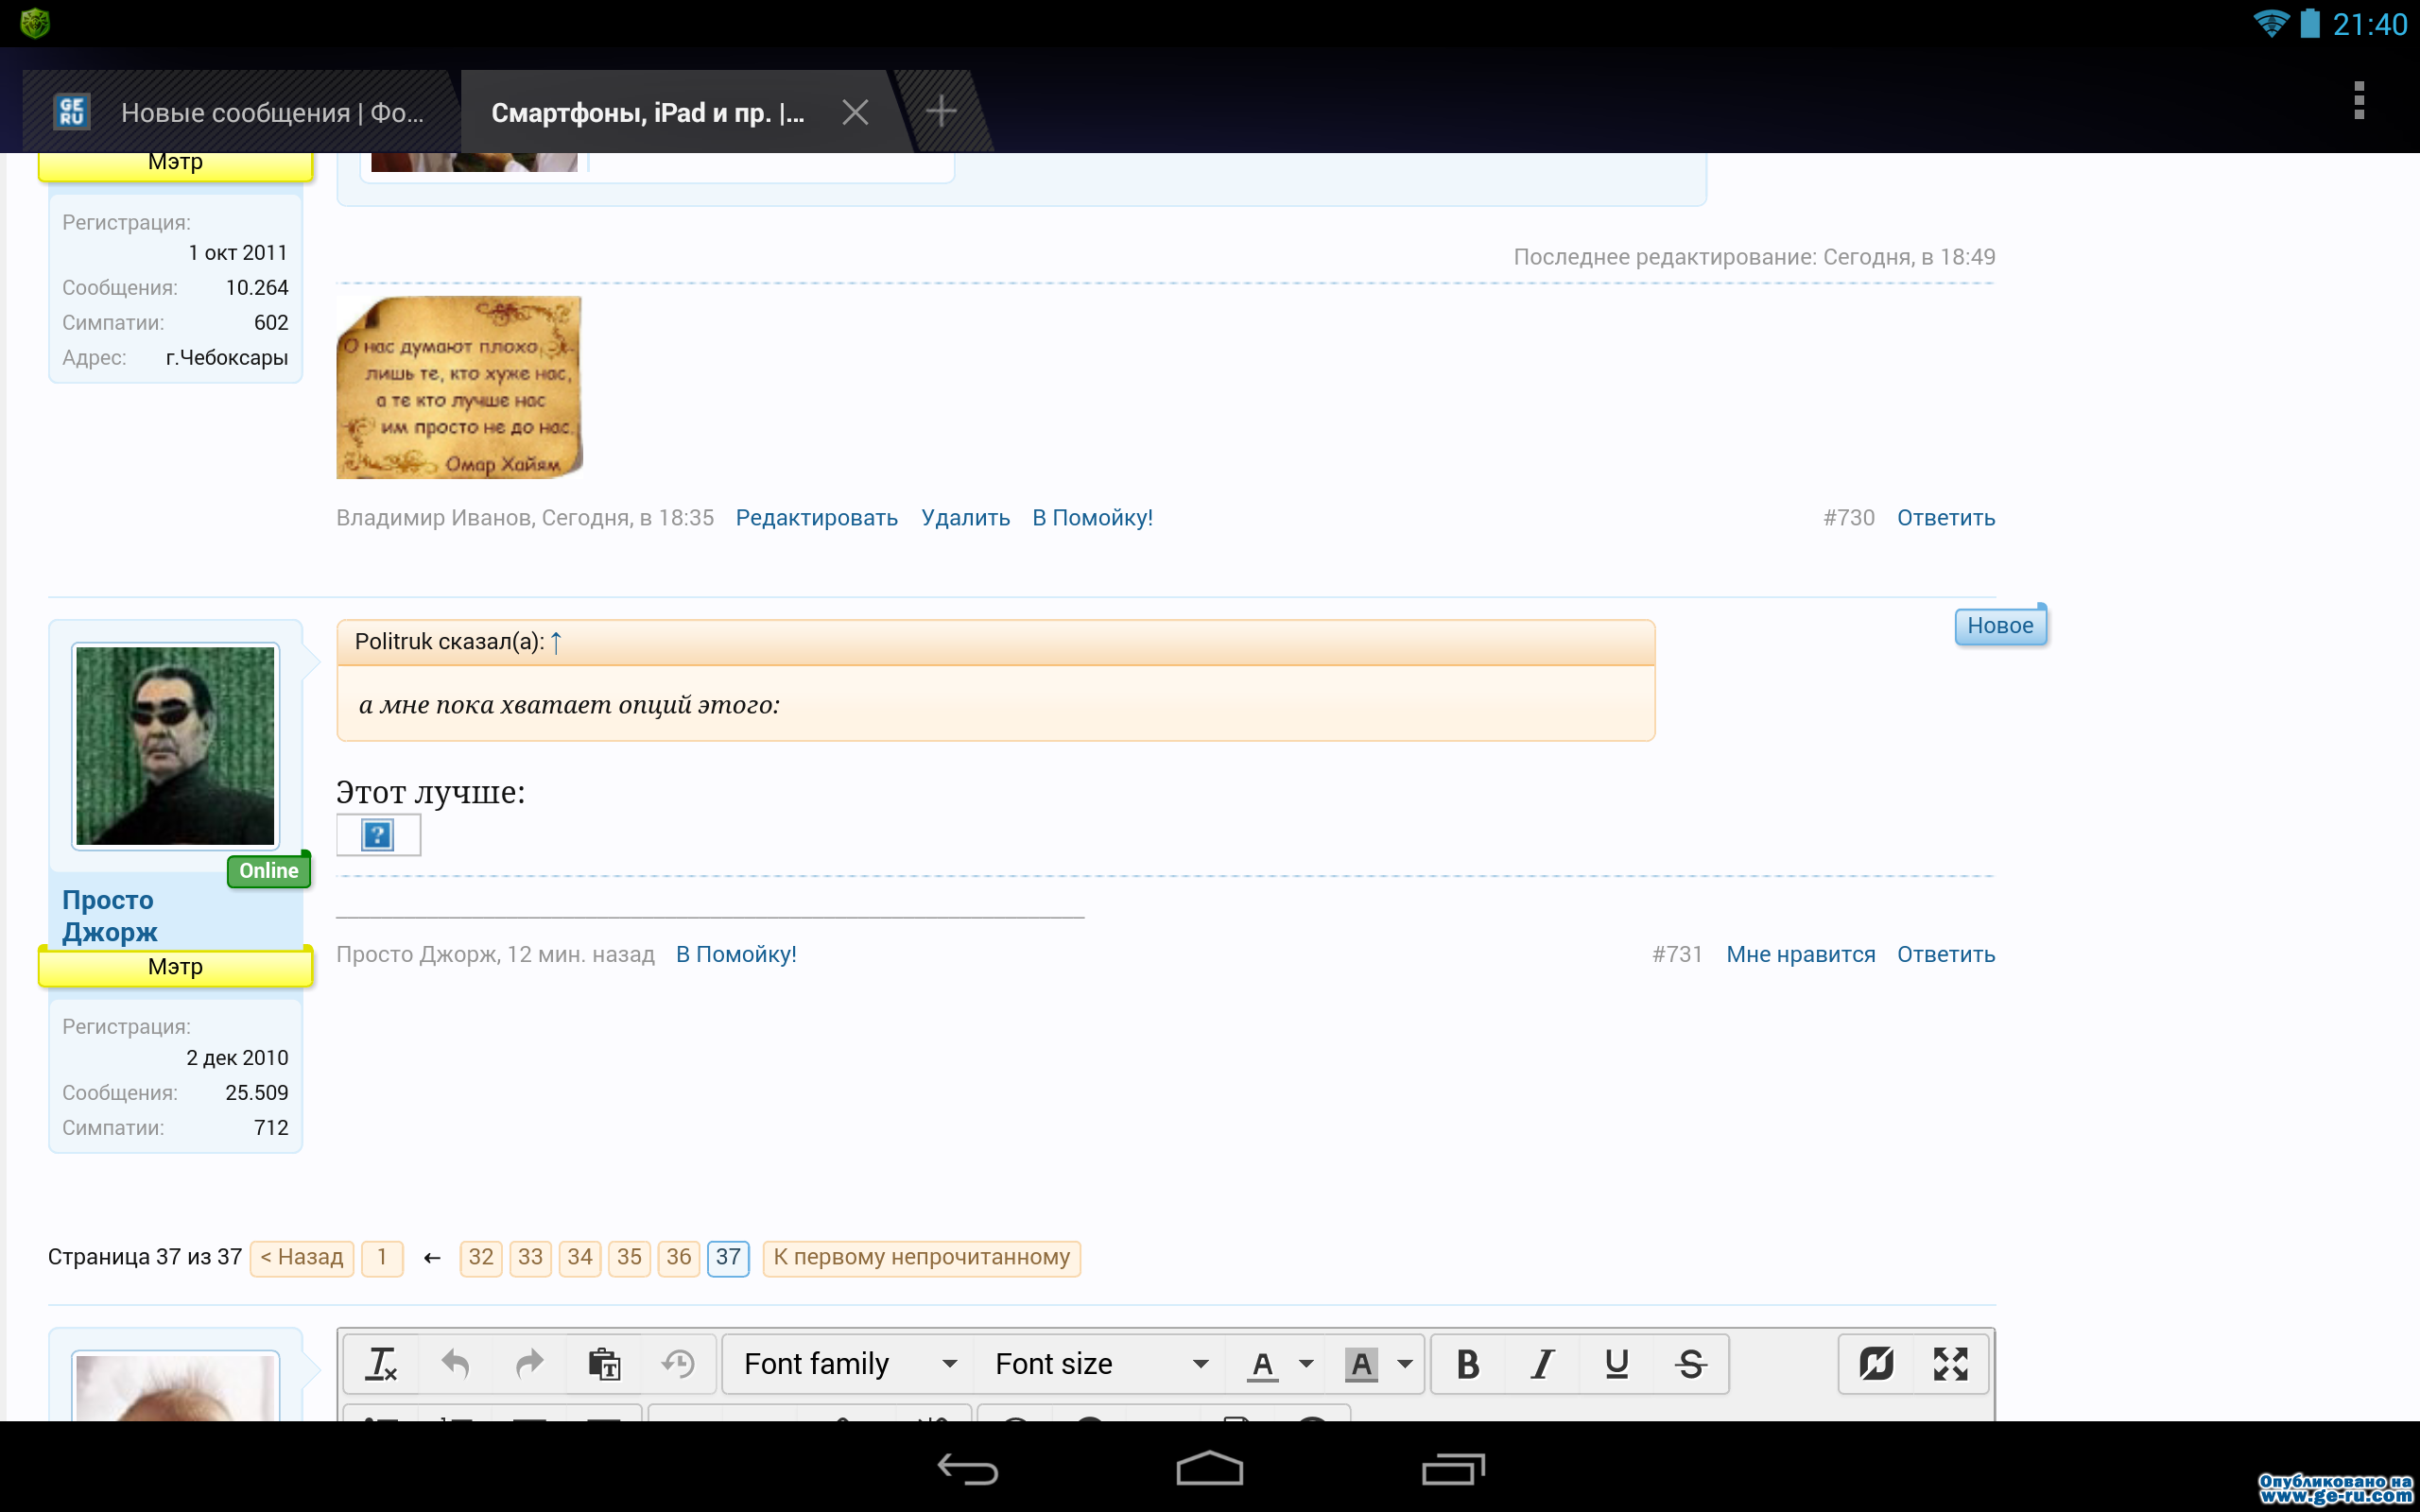Click the Strikethrough formatting icon
This screenshot has height=1512, width=2420.
(x=1686, y=1362)
